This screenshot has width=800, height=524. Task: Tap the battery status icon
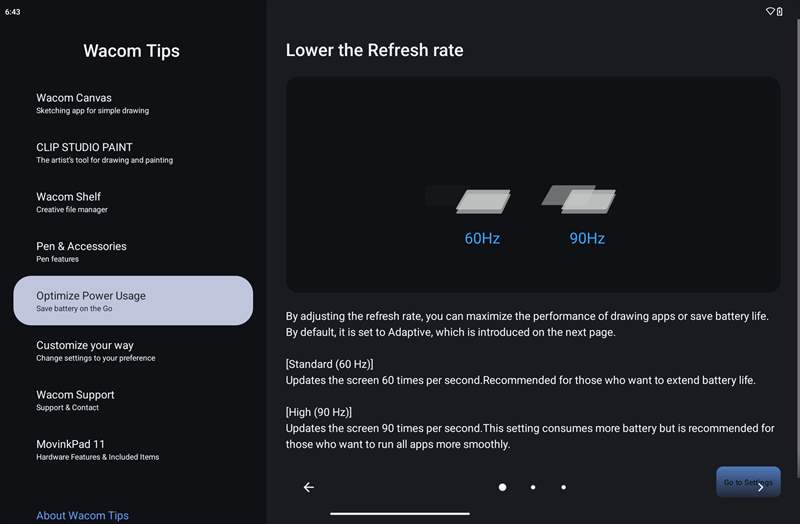[780, 11]
